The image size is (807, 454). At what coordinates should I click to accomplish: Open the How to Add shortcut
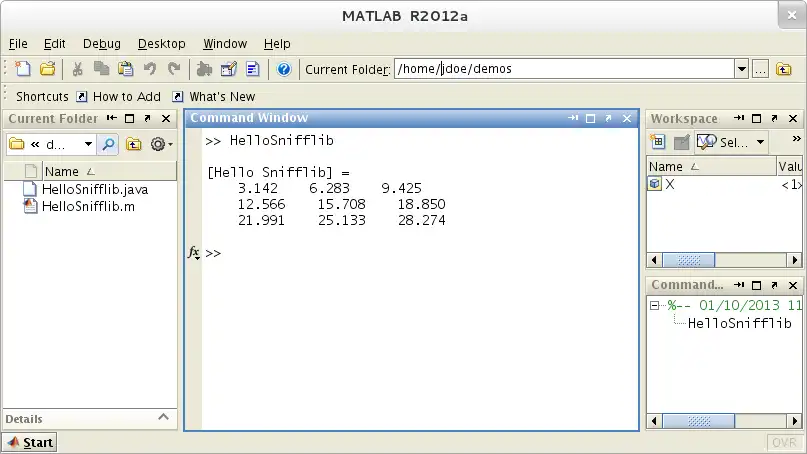point(118,97)
